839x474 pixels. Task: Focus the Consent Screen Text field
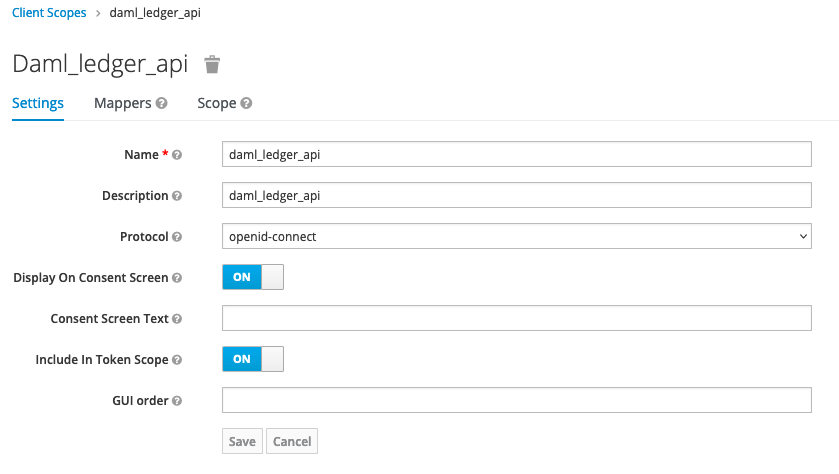[516, 319]
